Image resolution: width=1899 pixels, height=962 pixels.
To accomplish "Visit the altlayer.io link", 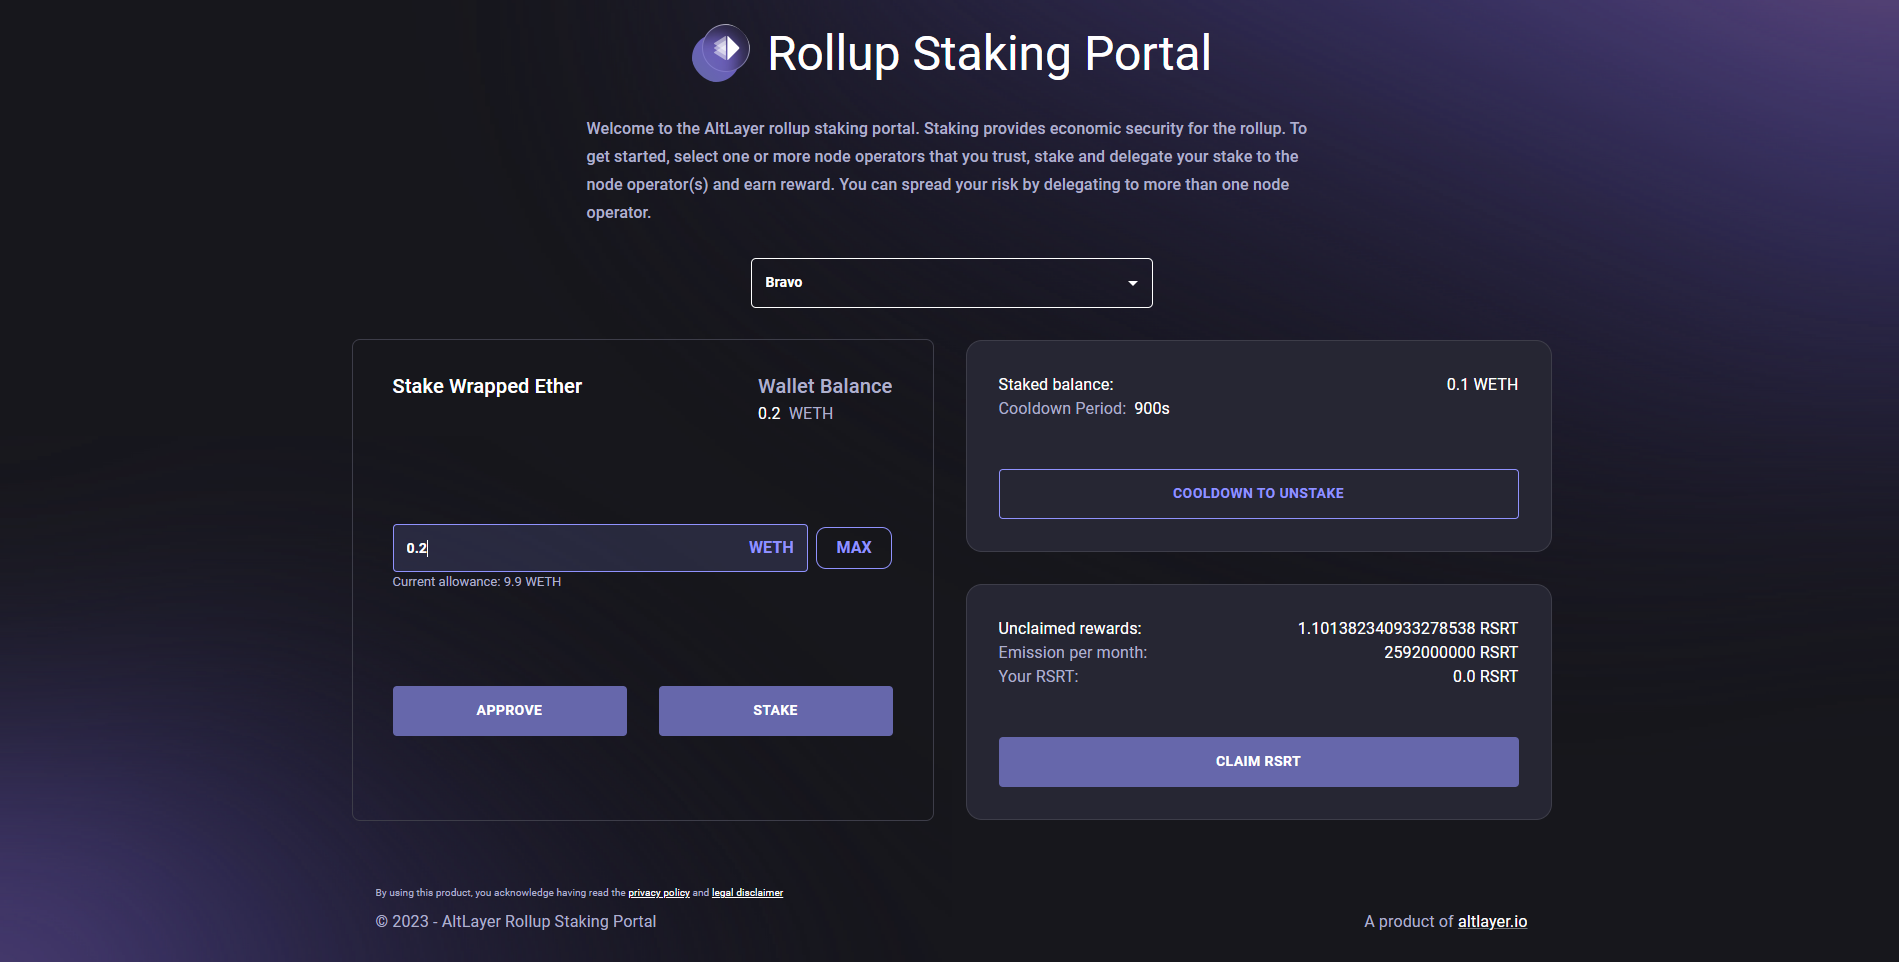I will coord(1492,922).
